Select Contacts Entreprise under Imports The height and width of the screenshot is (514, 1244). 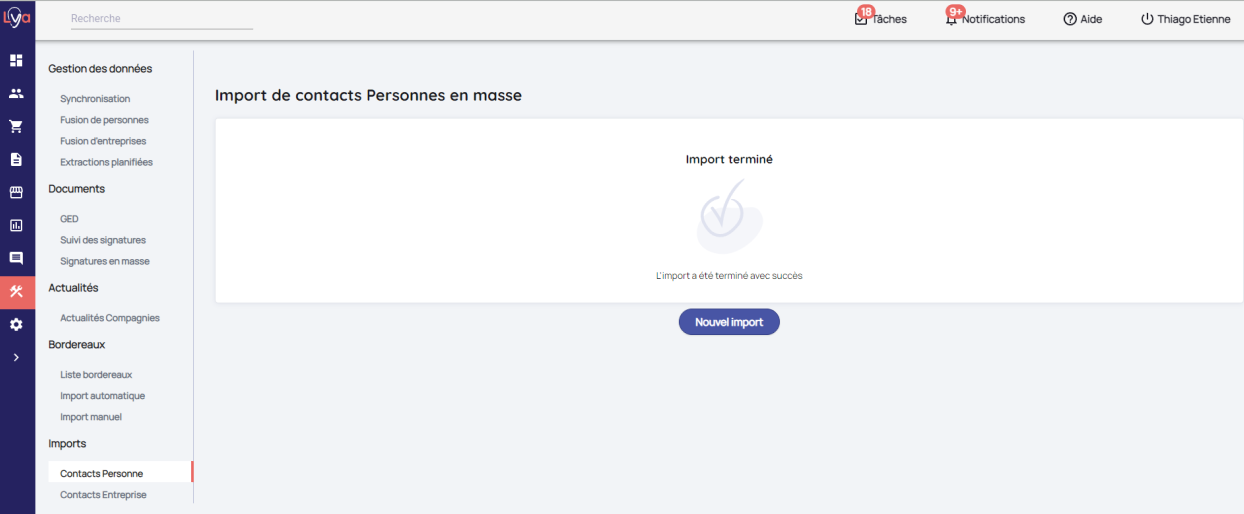(103, 495)
